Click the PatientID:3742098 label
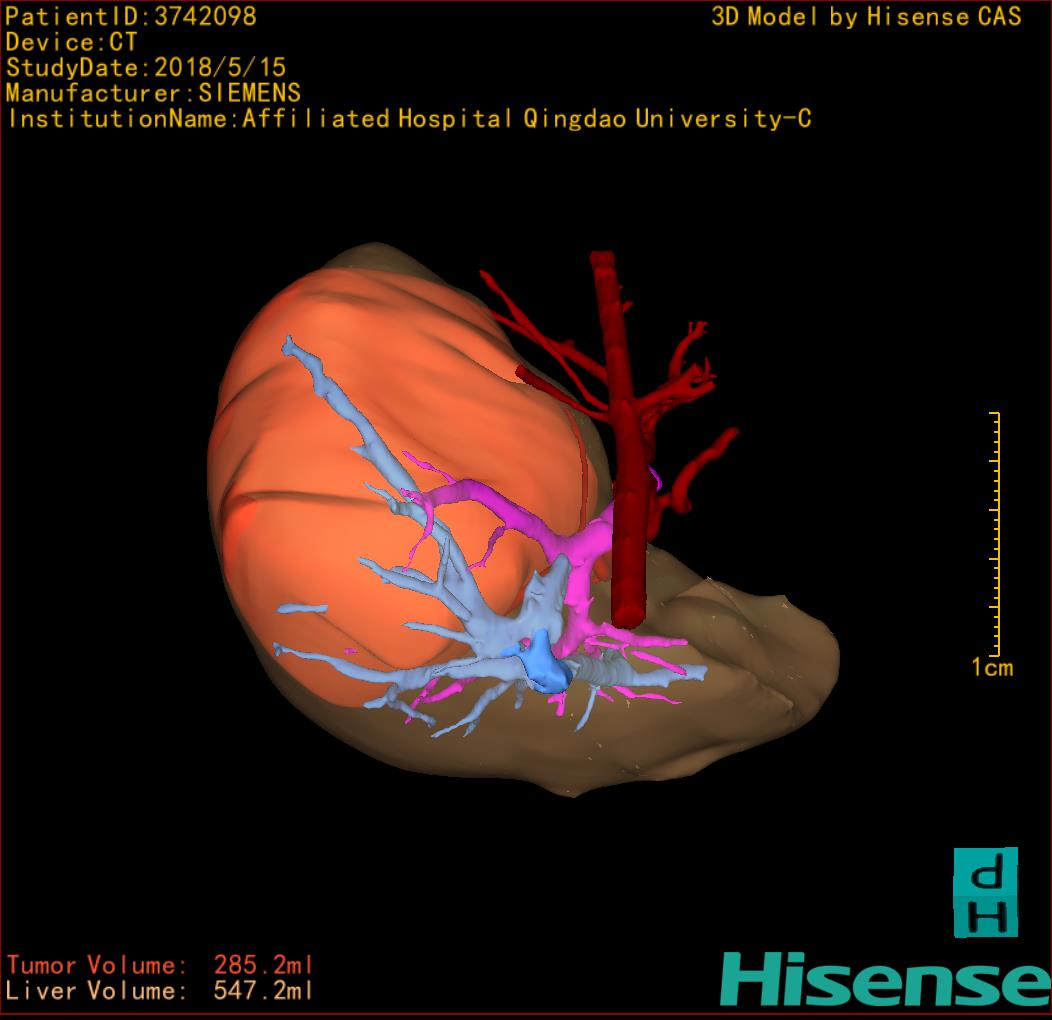This screenshot has width=1052, height=1020. [x=130, y=16]
